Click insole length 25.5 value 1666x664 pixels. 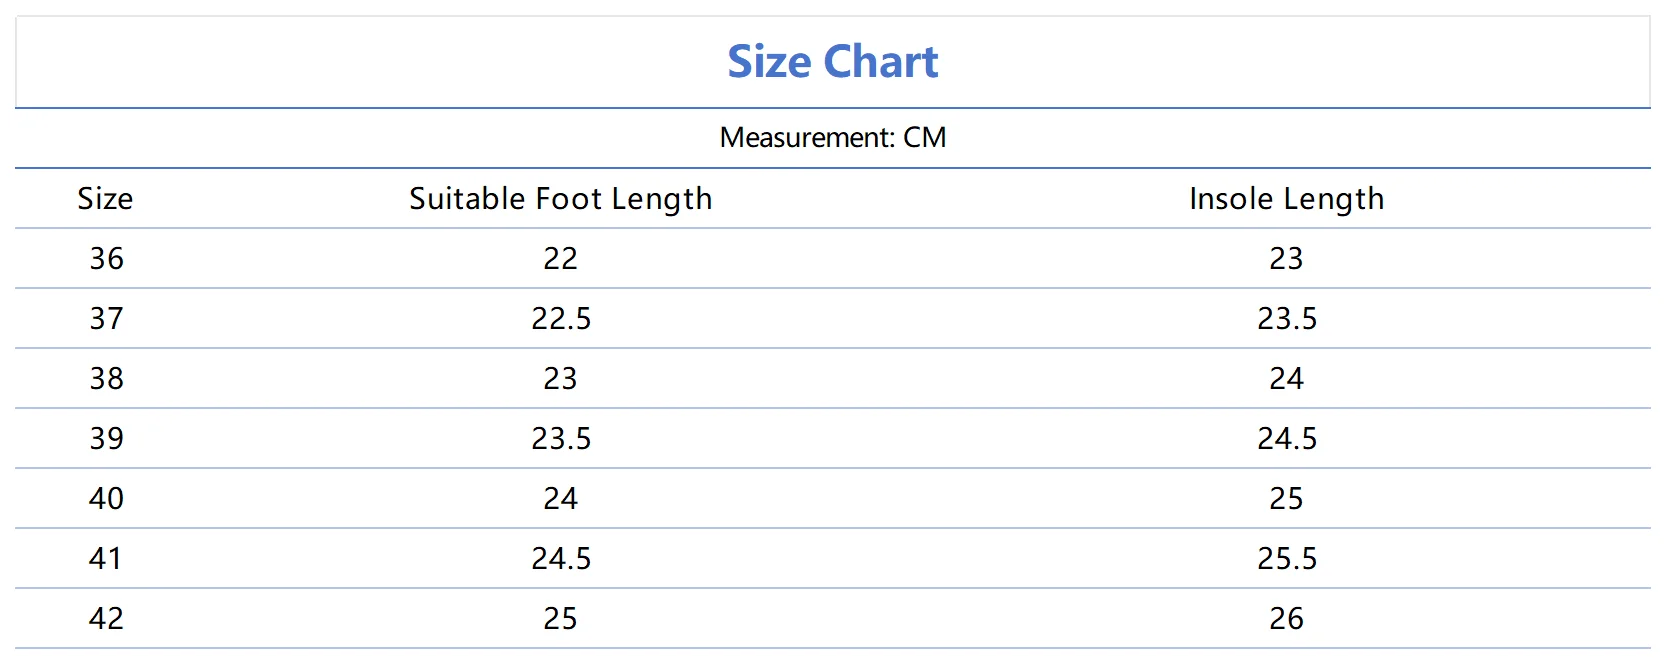tap(1287, 559)
